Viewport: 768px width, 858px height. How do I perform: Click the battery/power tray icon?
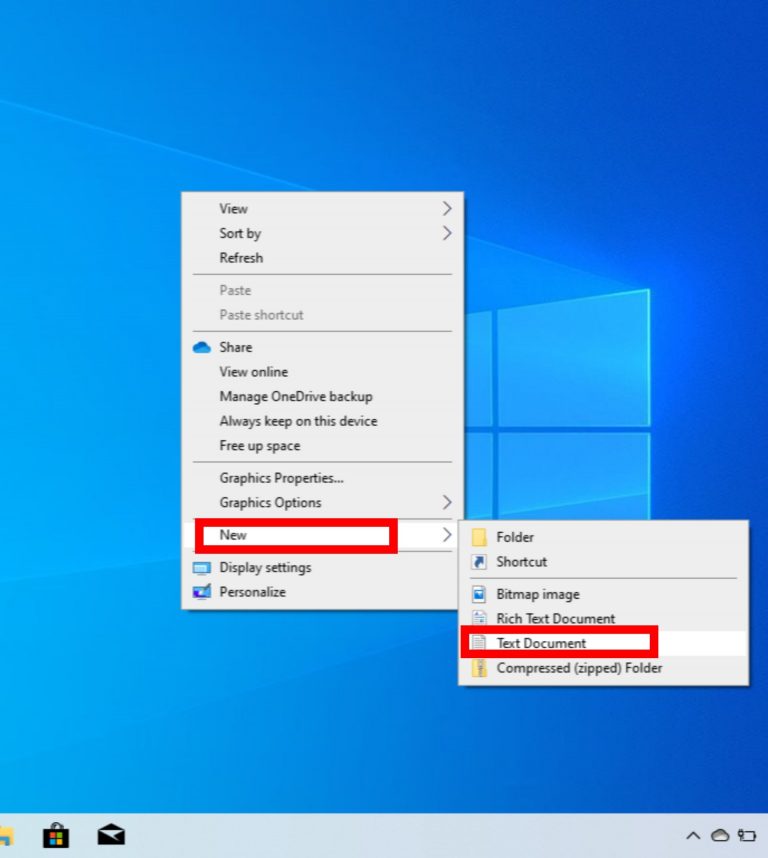click(747, 836)
